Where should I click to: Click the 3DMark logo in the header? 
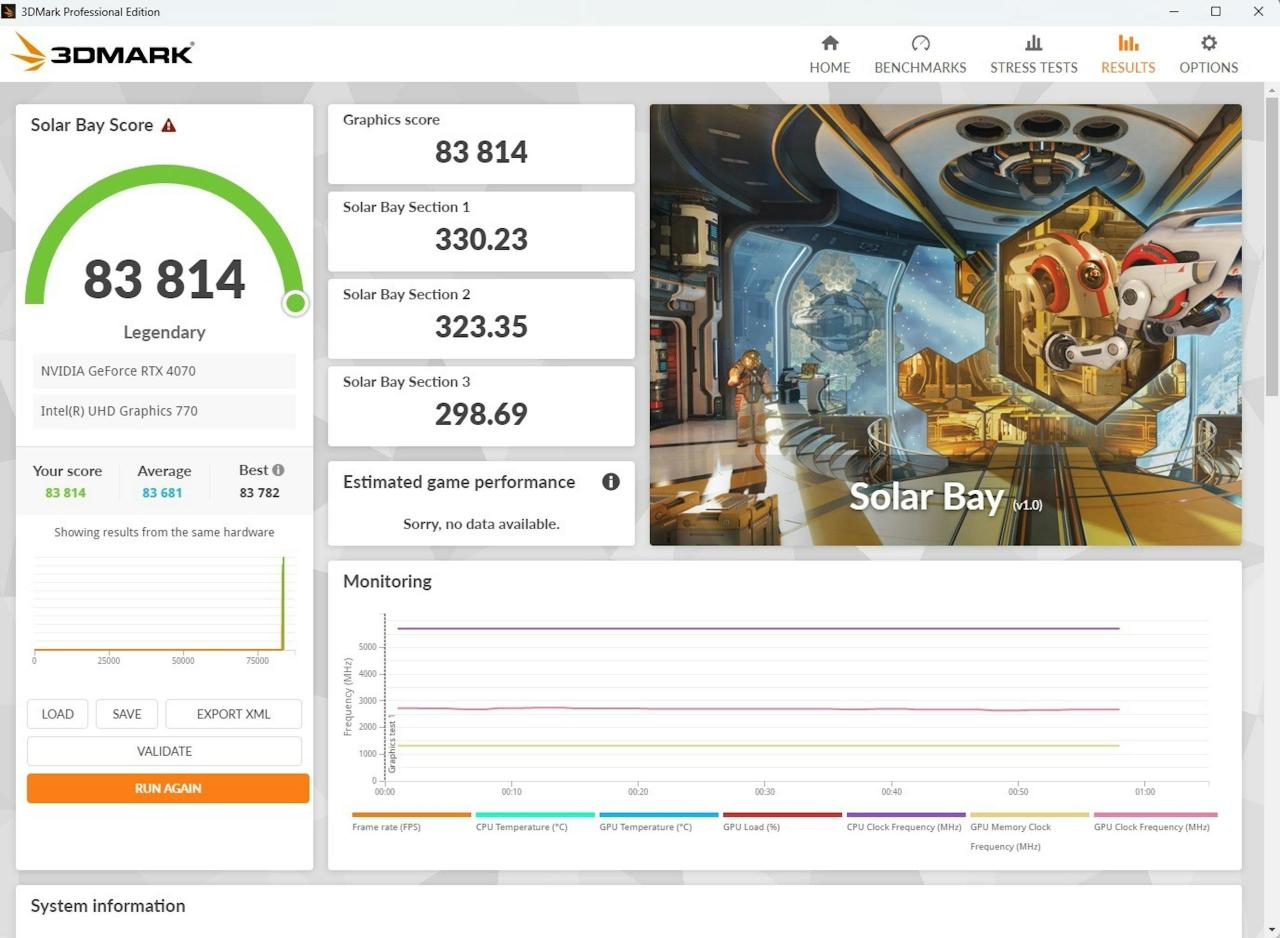103,53
